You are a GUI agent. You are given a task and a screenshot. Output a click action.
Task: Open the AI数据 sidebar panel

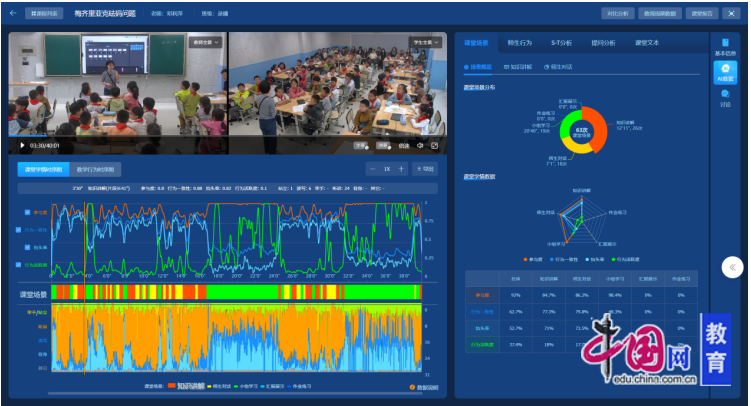[x=725, y=71]
